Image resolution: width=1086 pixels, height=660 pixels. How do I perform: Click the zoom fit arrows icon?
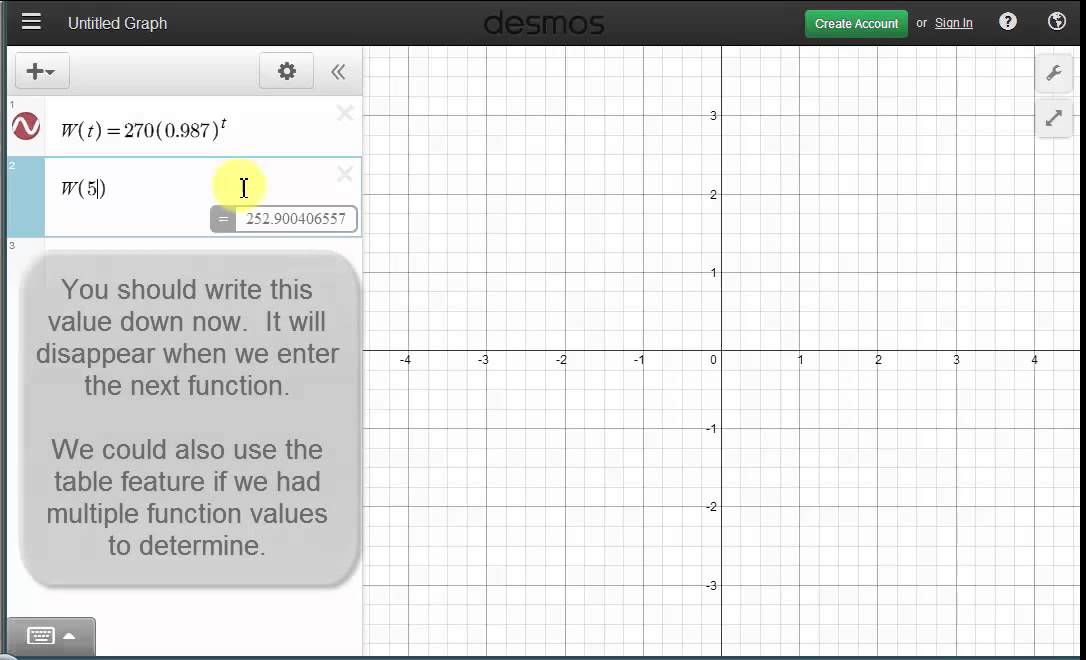click(x=1054, y=118)
